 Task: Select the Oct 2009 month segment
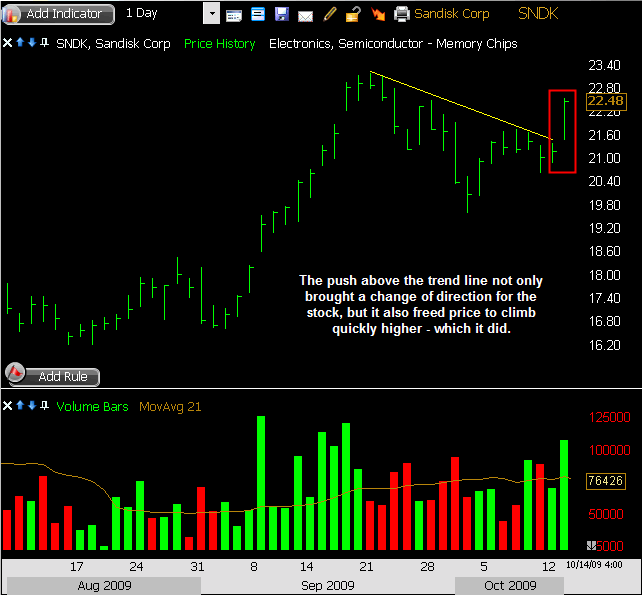[510, 586]
